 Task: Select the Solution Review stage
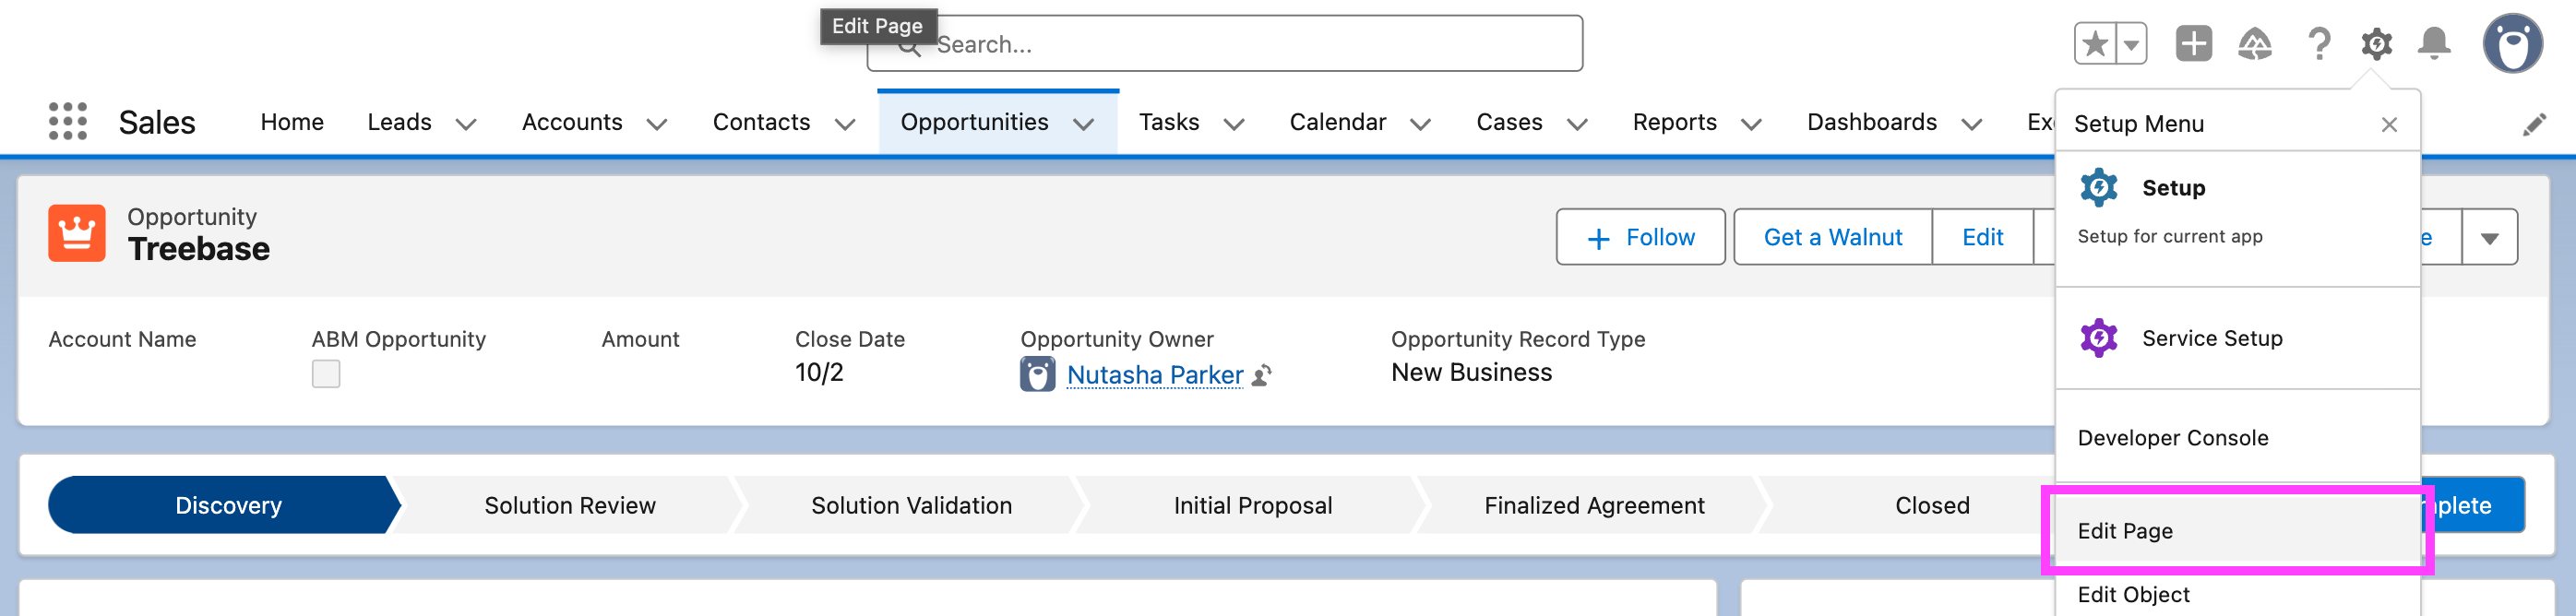[570, 505]
